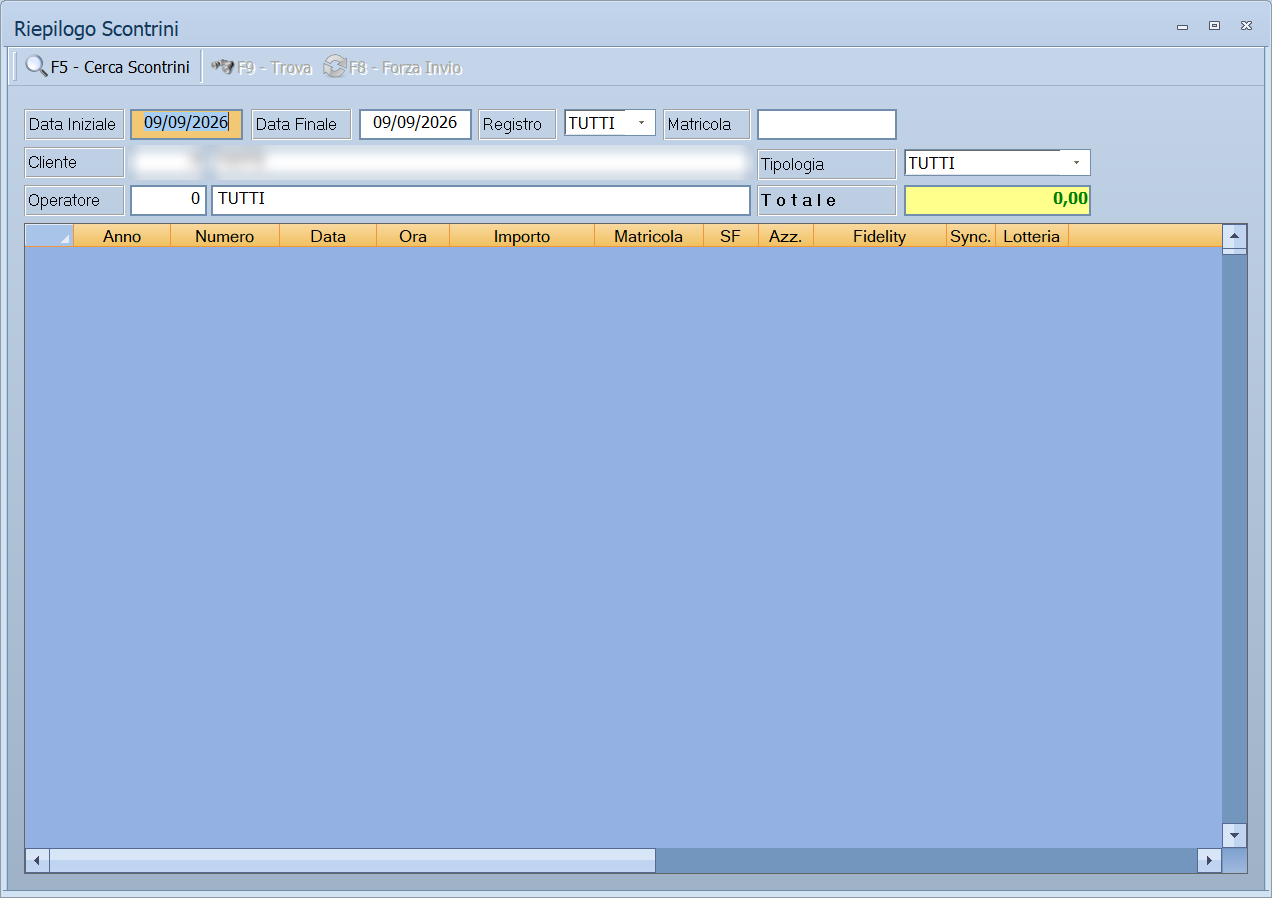This screenshot has width=1272, height=898.
Task: Click the Operatore code field showing 0
Action: [168, 200]
